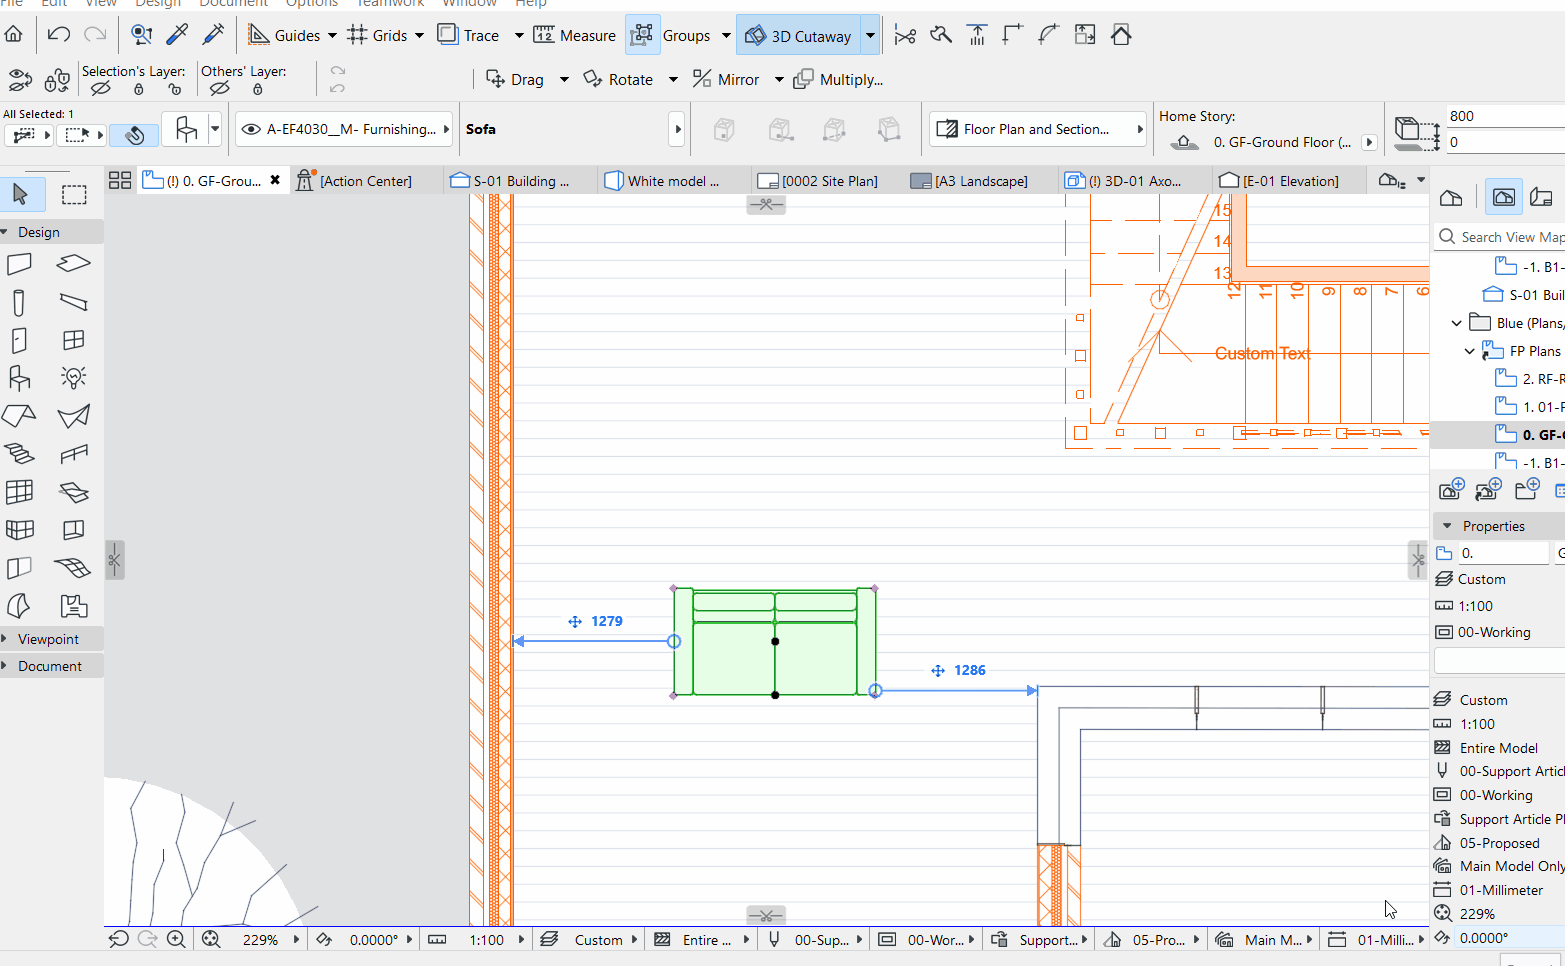Click the Multiply... button
The image size is (1565, 966).
[838, 79]
